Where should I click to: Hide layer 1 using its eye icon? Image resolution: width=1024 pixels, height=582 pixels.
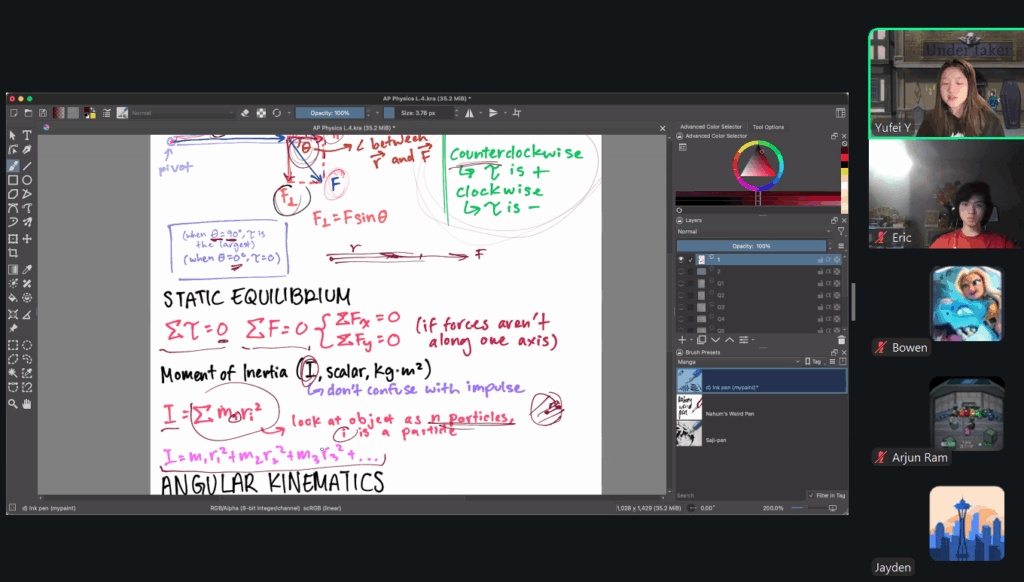(681, 259)
